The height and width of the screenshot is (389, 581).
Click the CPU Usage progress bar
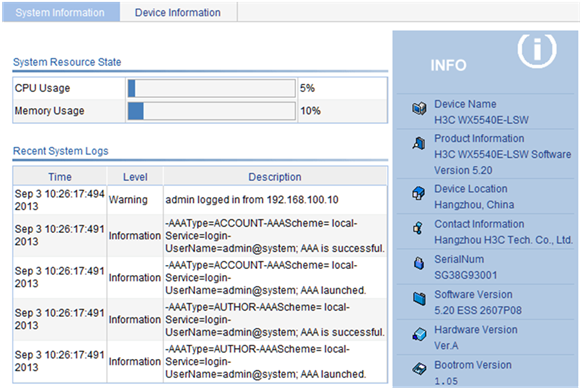(x=212, y=89)
